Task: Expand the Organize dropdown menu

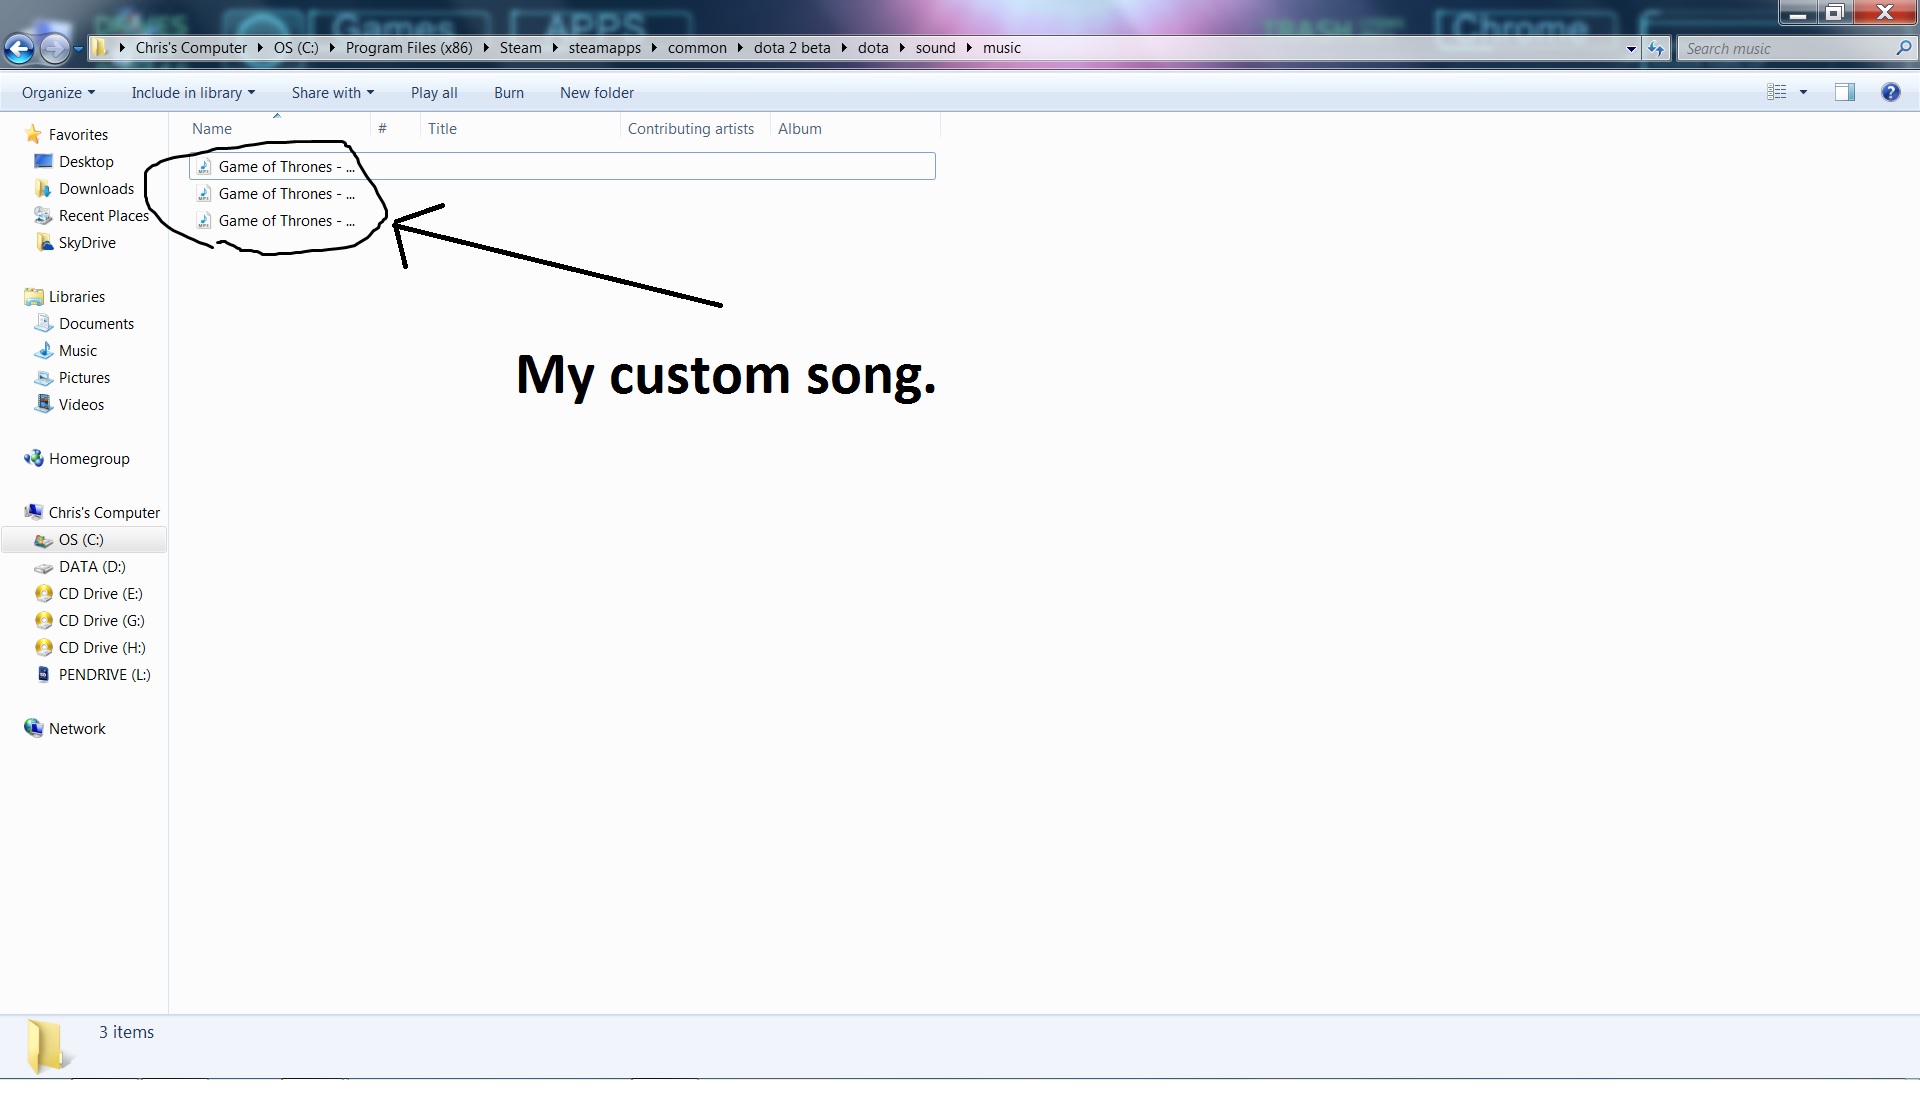Action: [58, 93]
